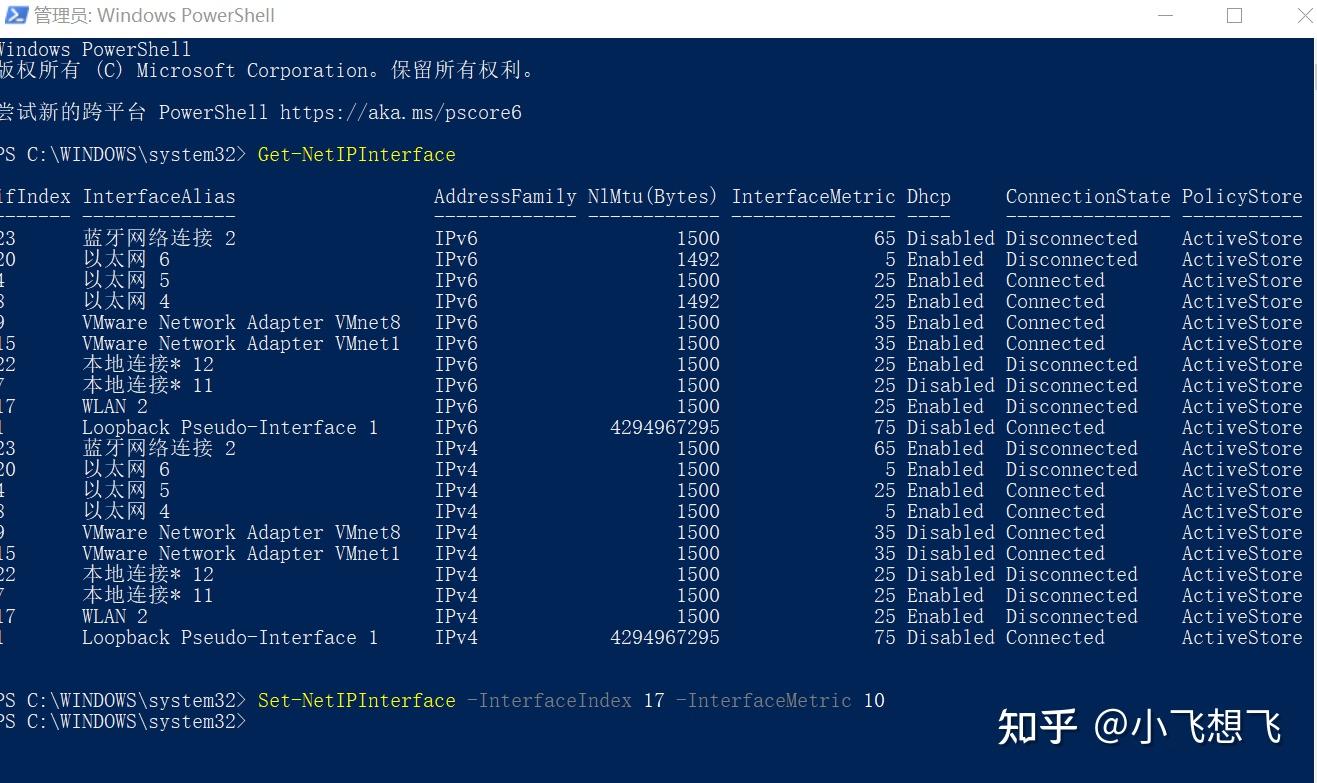Click the https://aka.ms/pscore6 link text
This screenshot has height=783, width=1317.
tap(400, 112)
